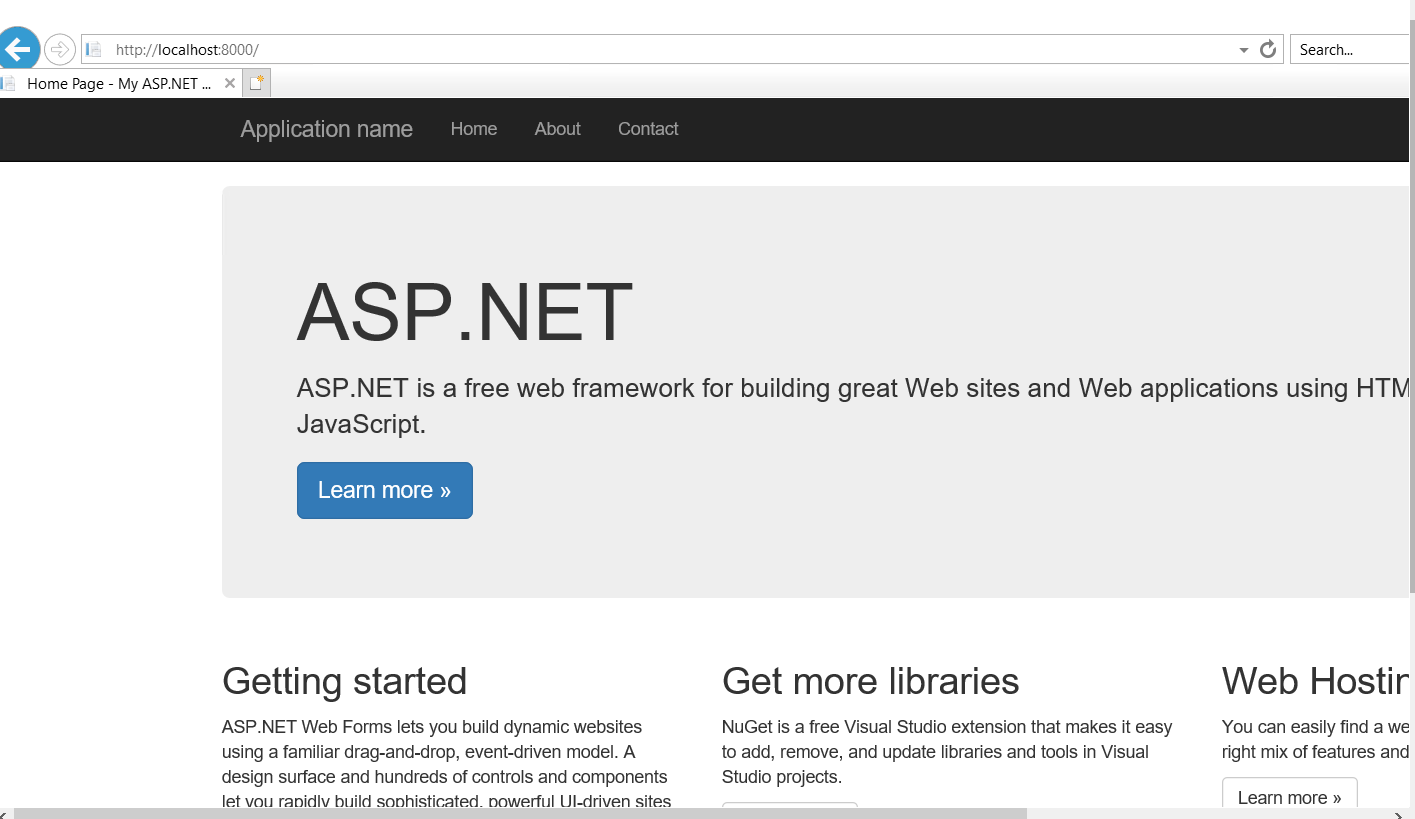The width and height of the screenshot is (1415, 819).
Task: Click the 'ASP.NET is a free web framework' text
Action: pos(853,406)
